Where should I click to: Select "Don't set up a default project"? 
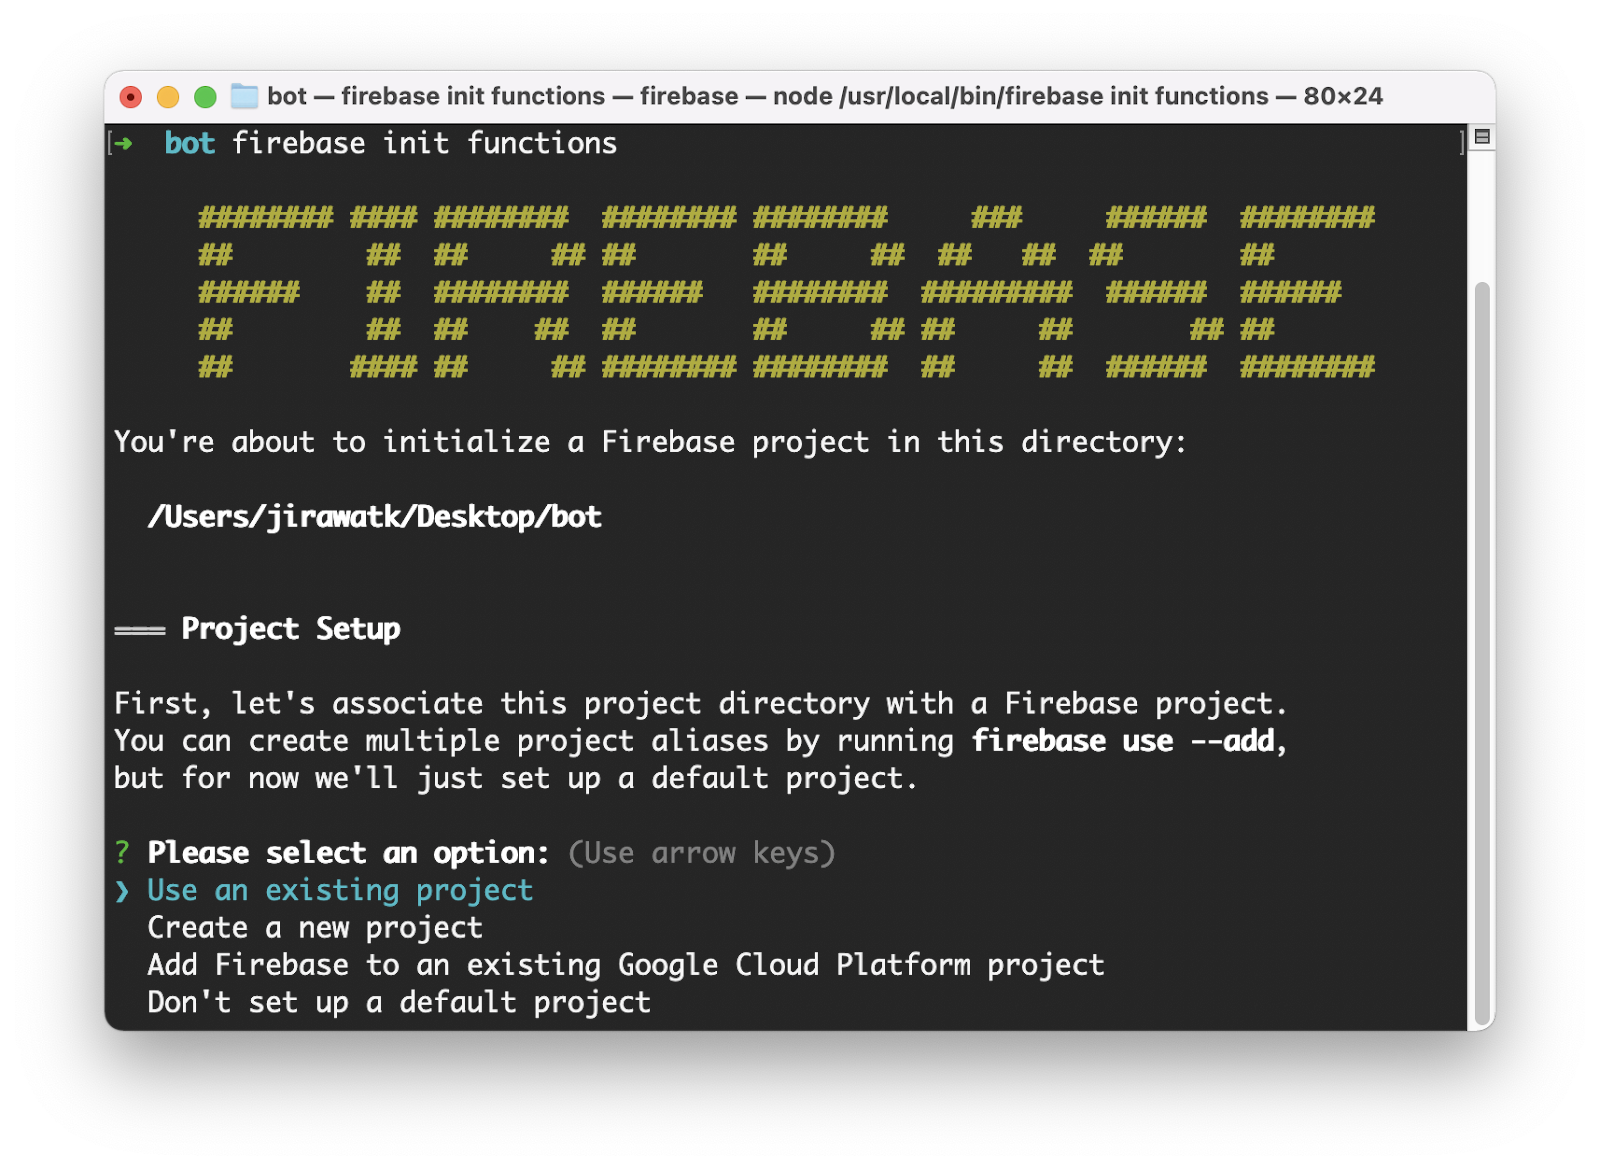399,1002
